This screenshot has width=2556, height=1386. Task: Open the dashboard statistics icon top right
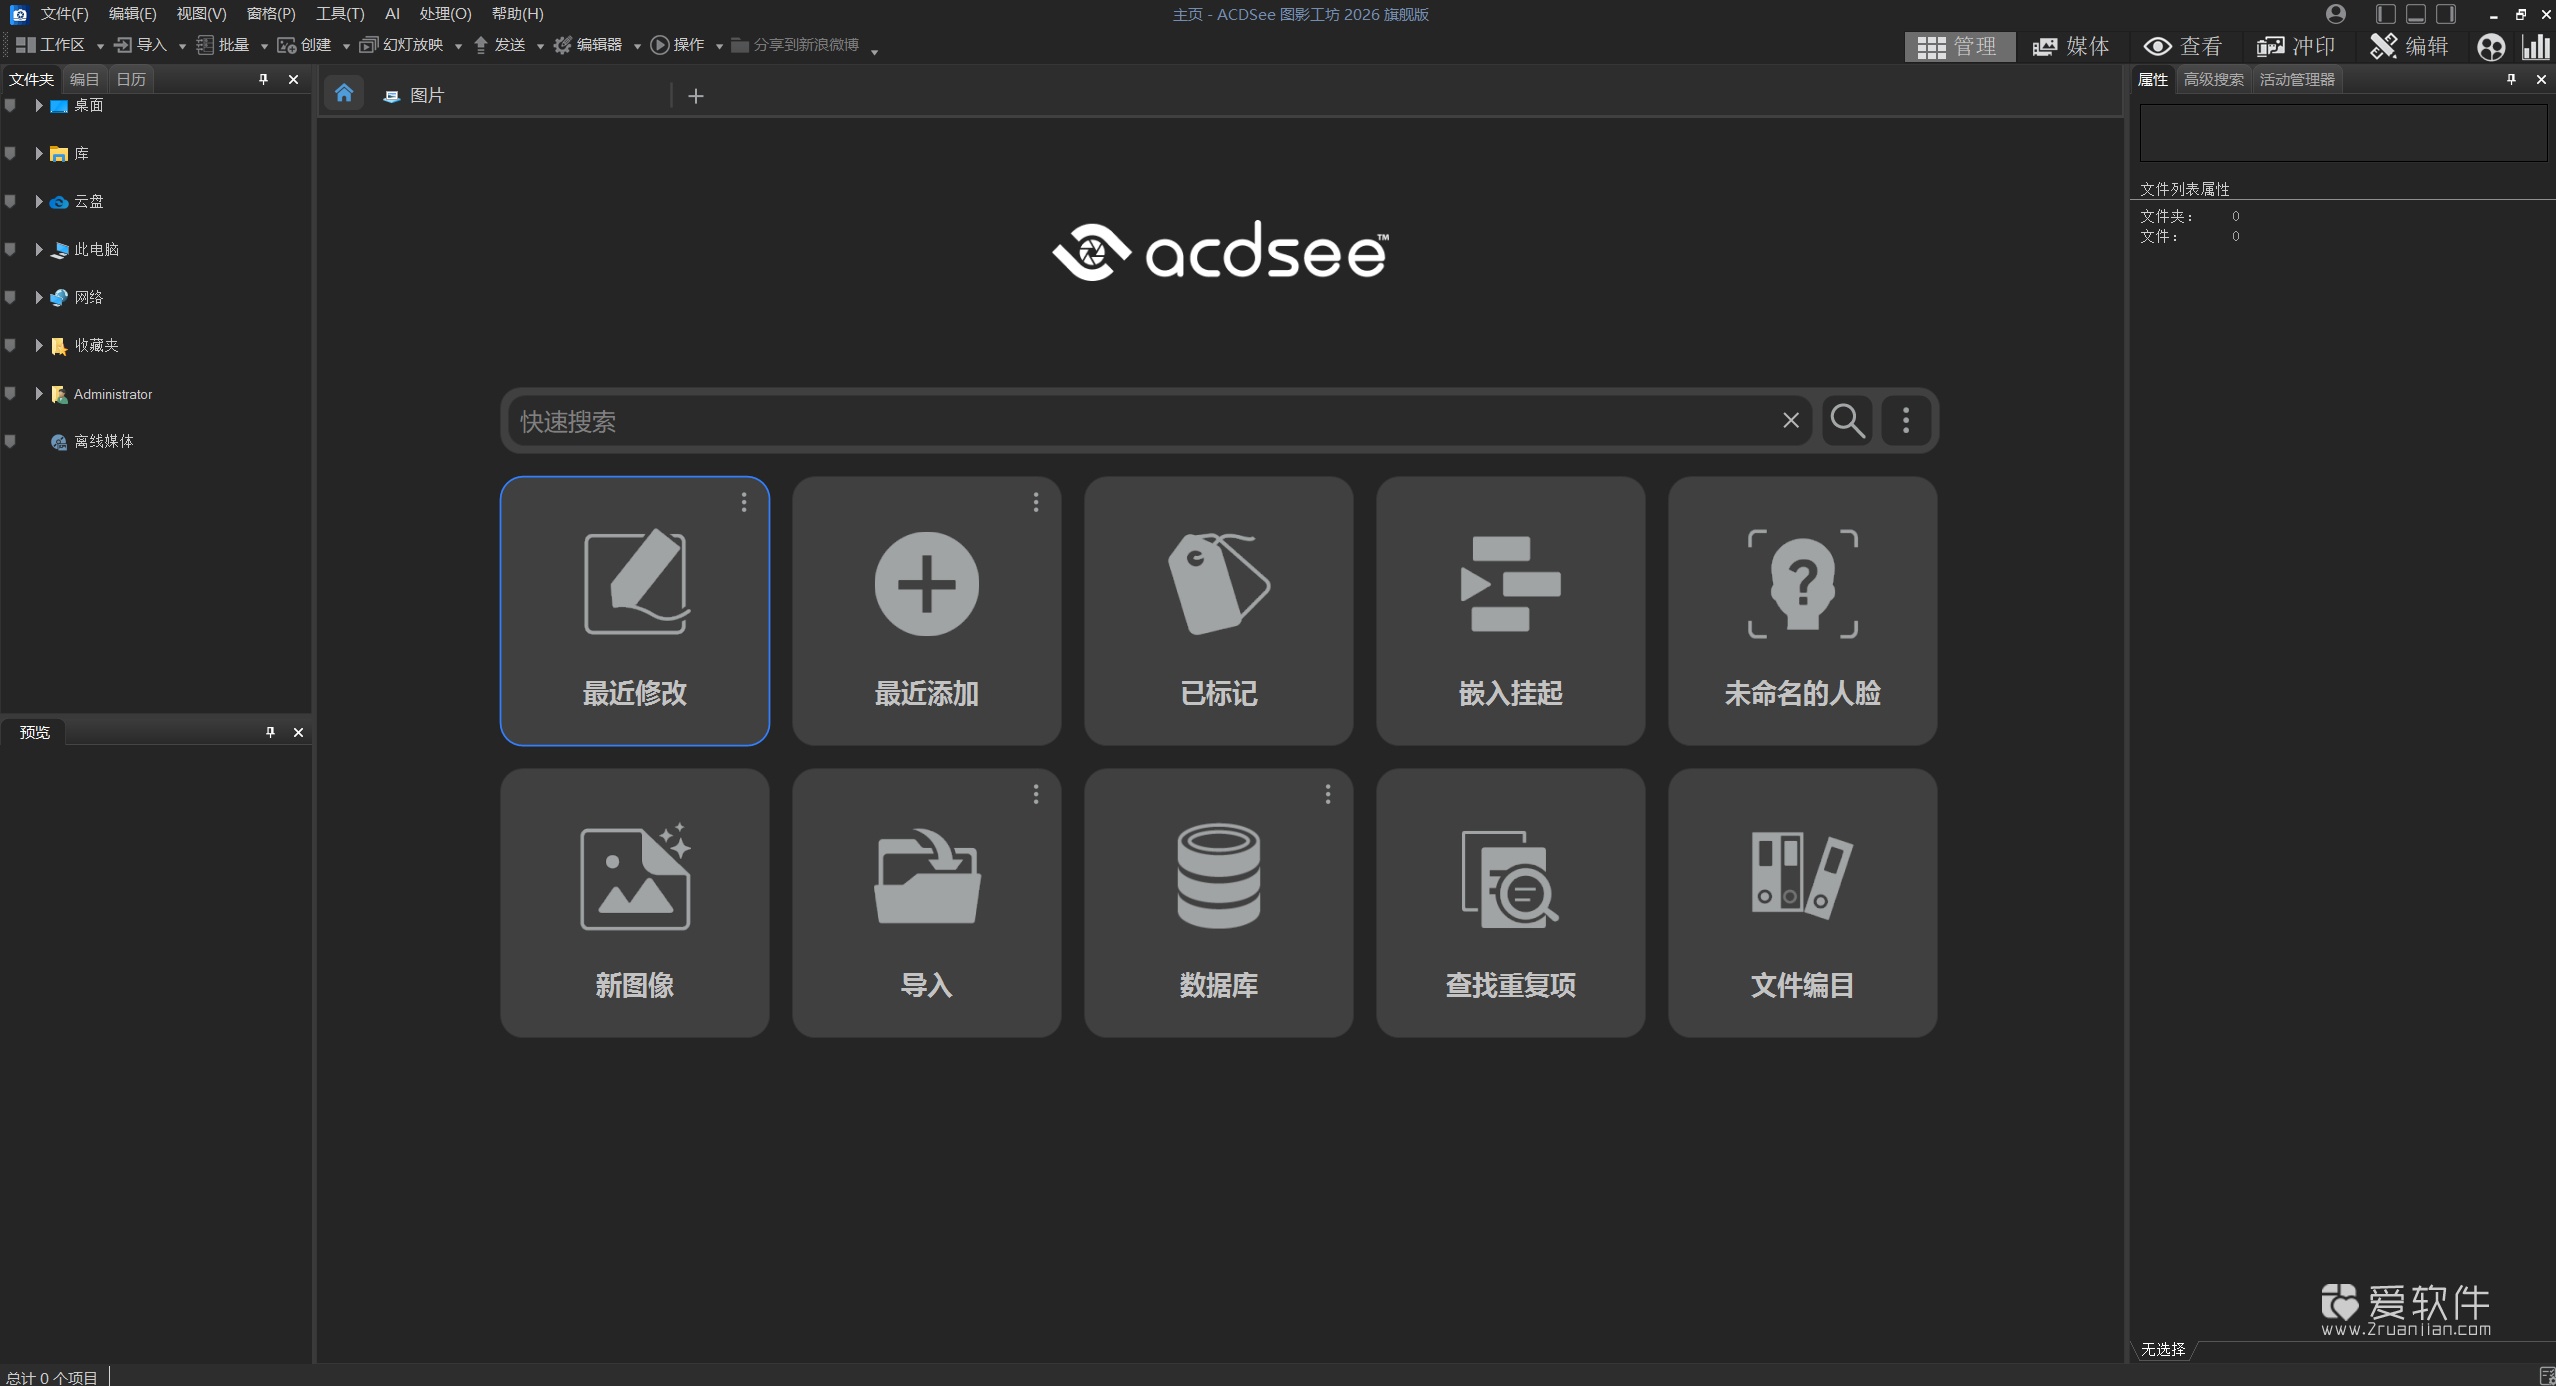click(2537, 46)
